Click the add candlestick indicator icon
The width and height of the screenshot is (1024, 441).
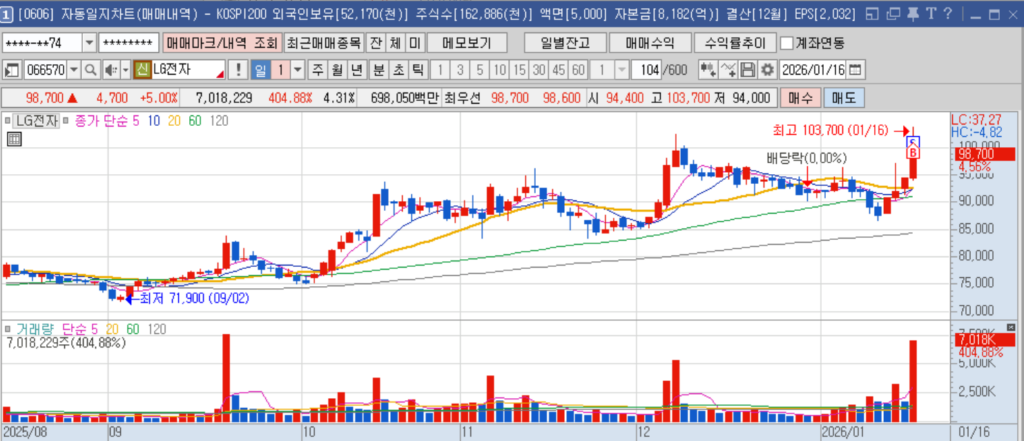click(707, 70)
